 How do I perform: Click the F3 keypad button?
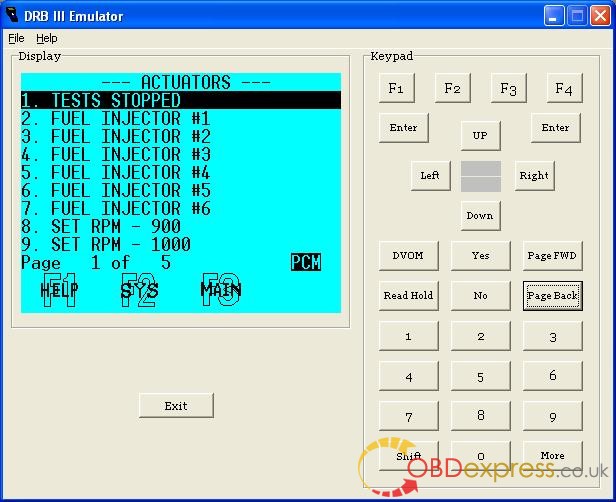(508, 88)
